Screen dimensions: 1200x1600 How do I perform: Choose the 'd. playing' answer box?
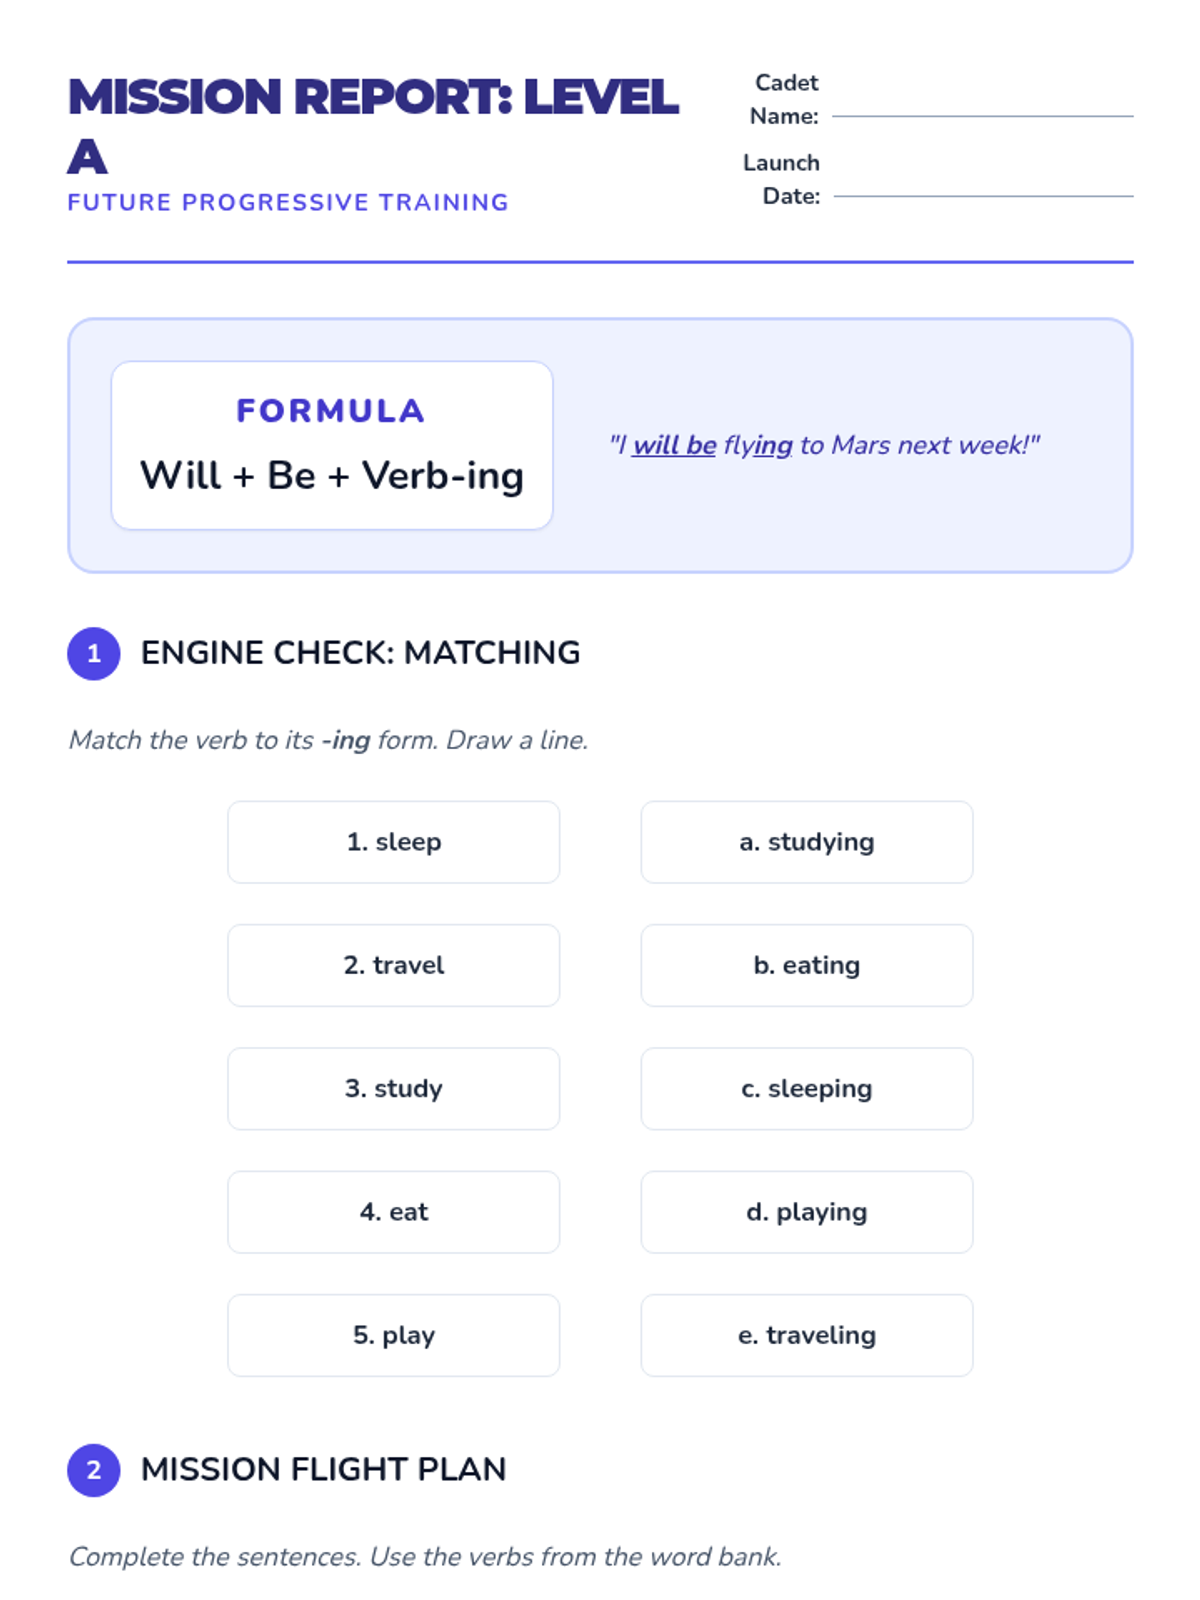point(806,1212)
